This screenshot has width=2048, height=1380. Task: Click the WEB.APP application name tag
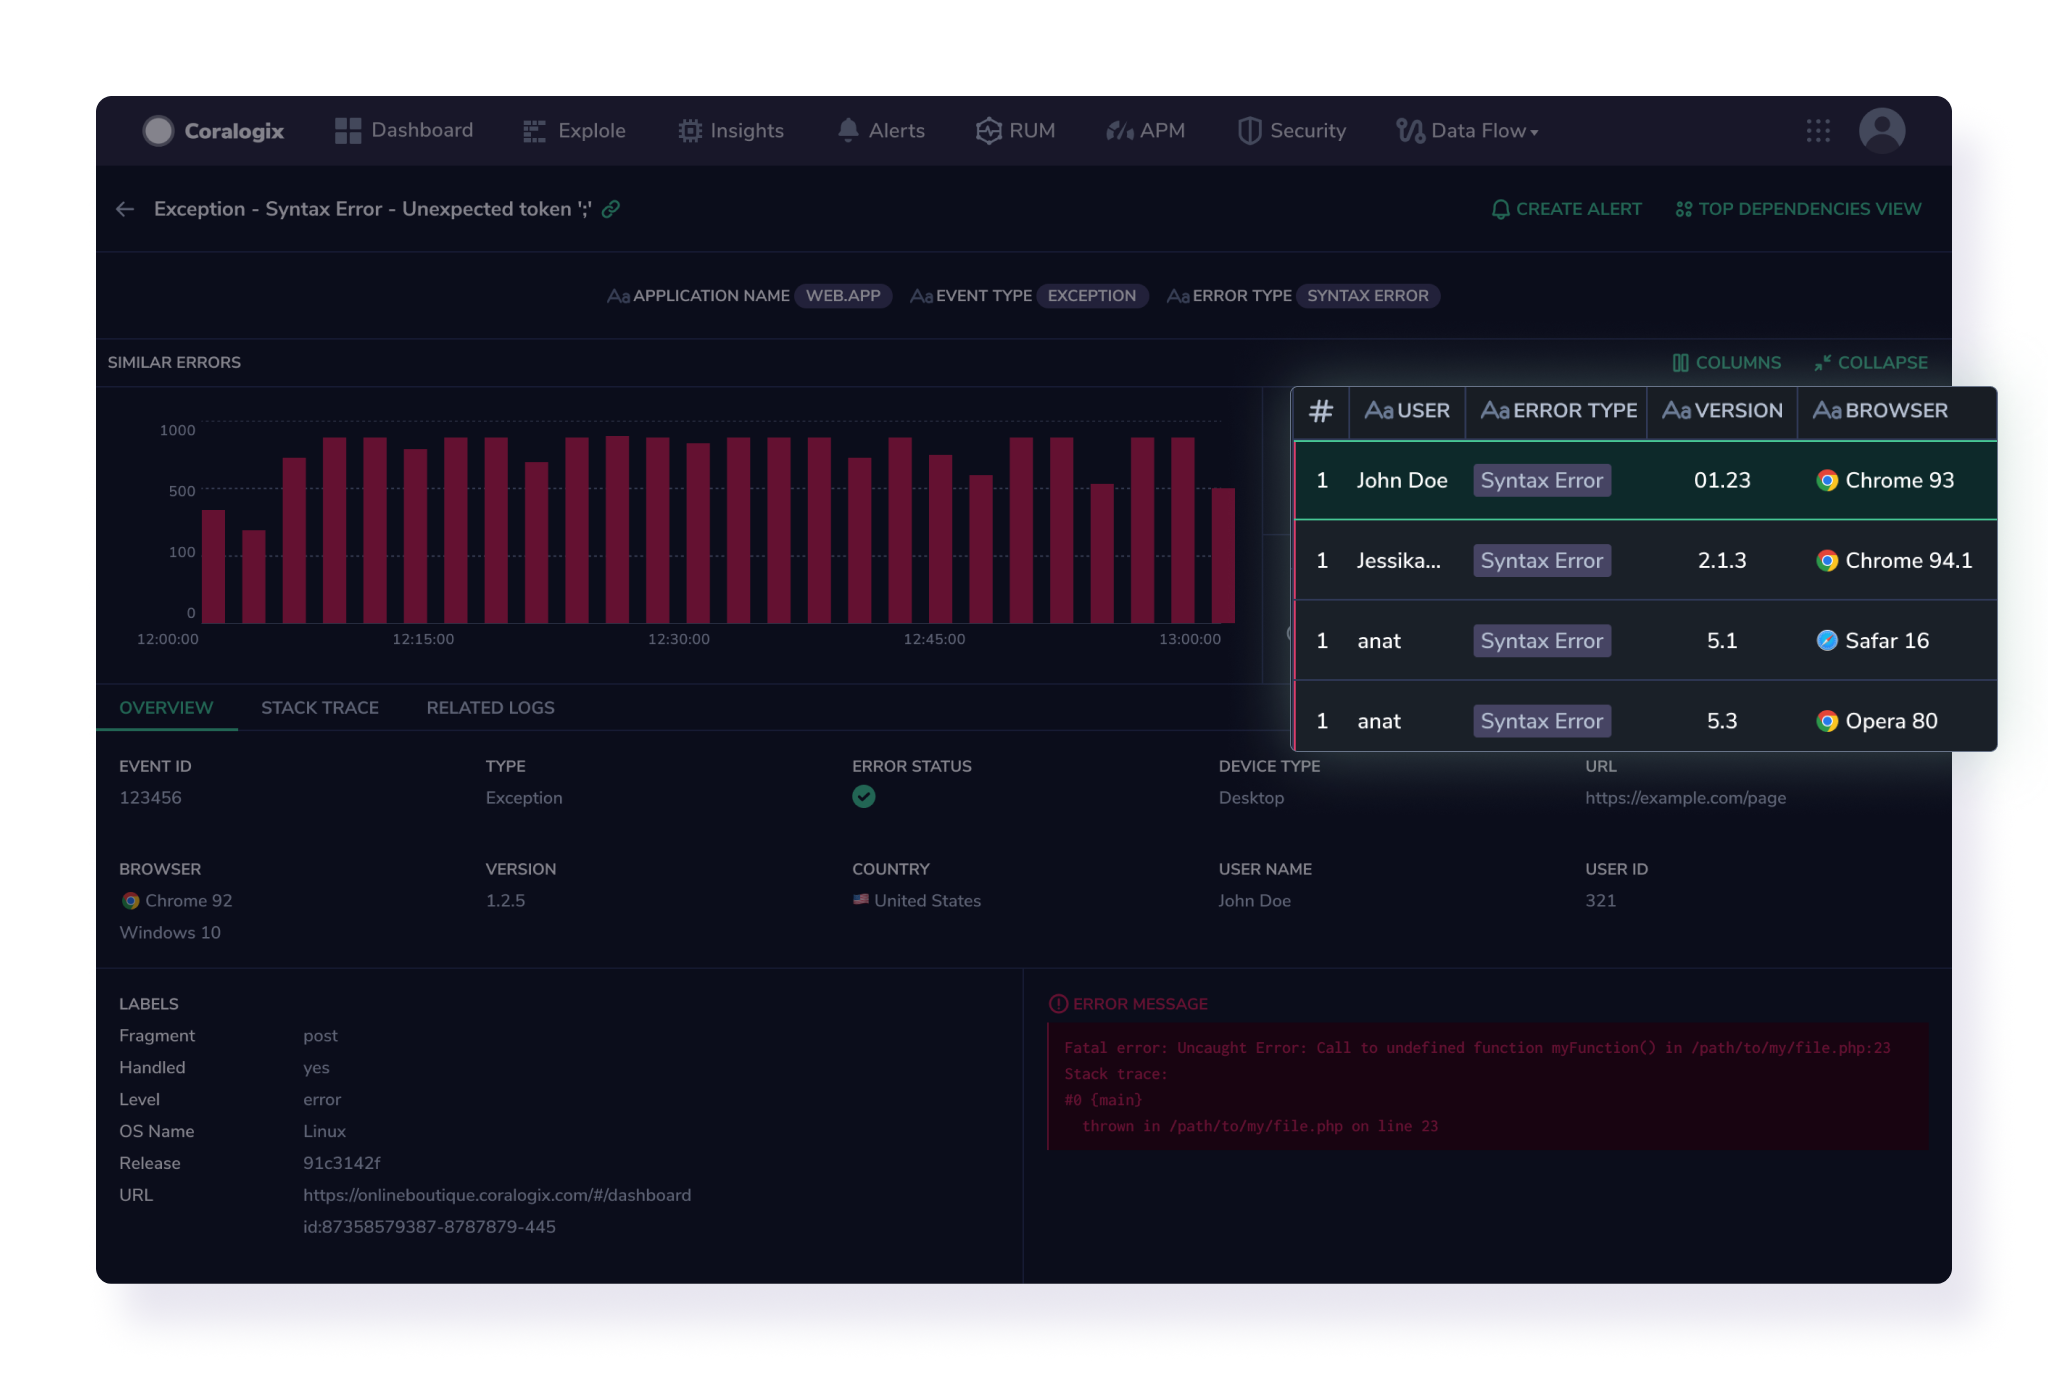tap(843, 296)
